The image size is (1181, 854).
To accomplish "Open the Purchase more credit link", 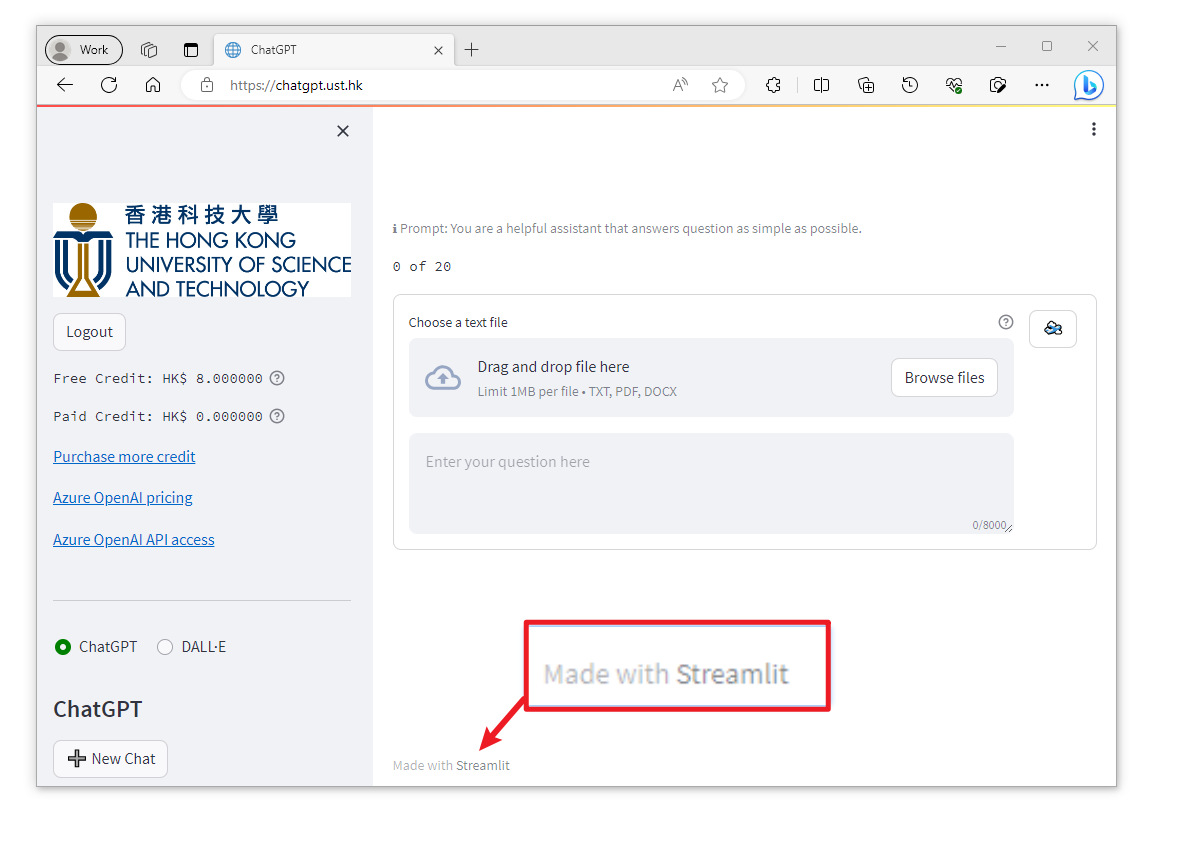I will pos(124,456).
